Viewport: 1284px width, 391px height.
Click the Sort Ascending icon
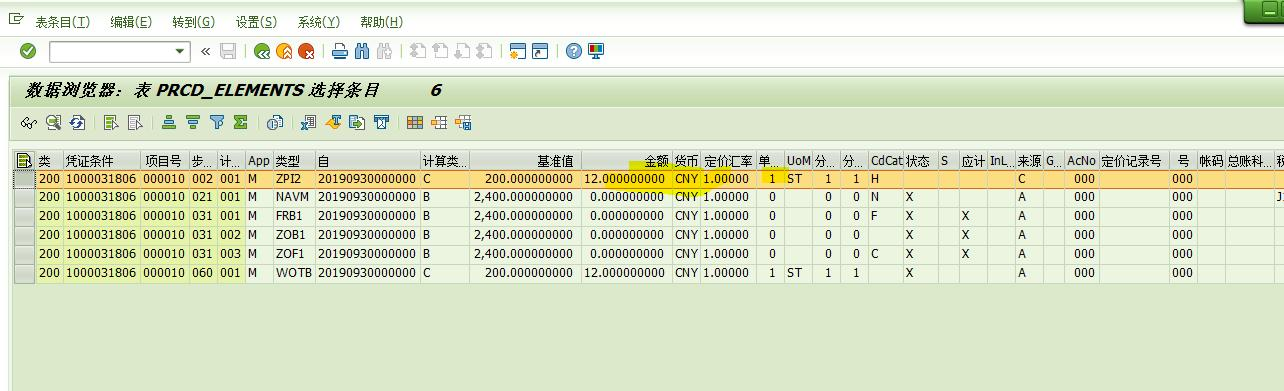[169, 122]
